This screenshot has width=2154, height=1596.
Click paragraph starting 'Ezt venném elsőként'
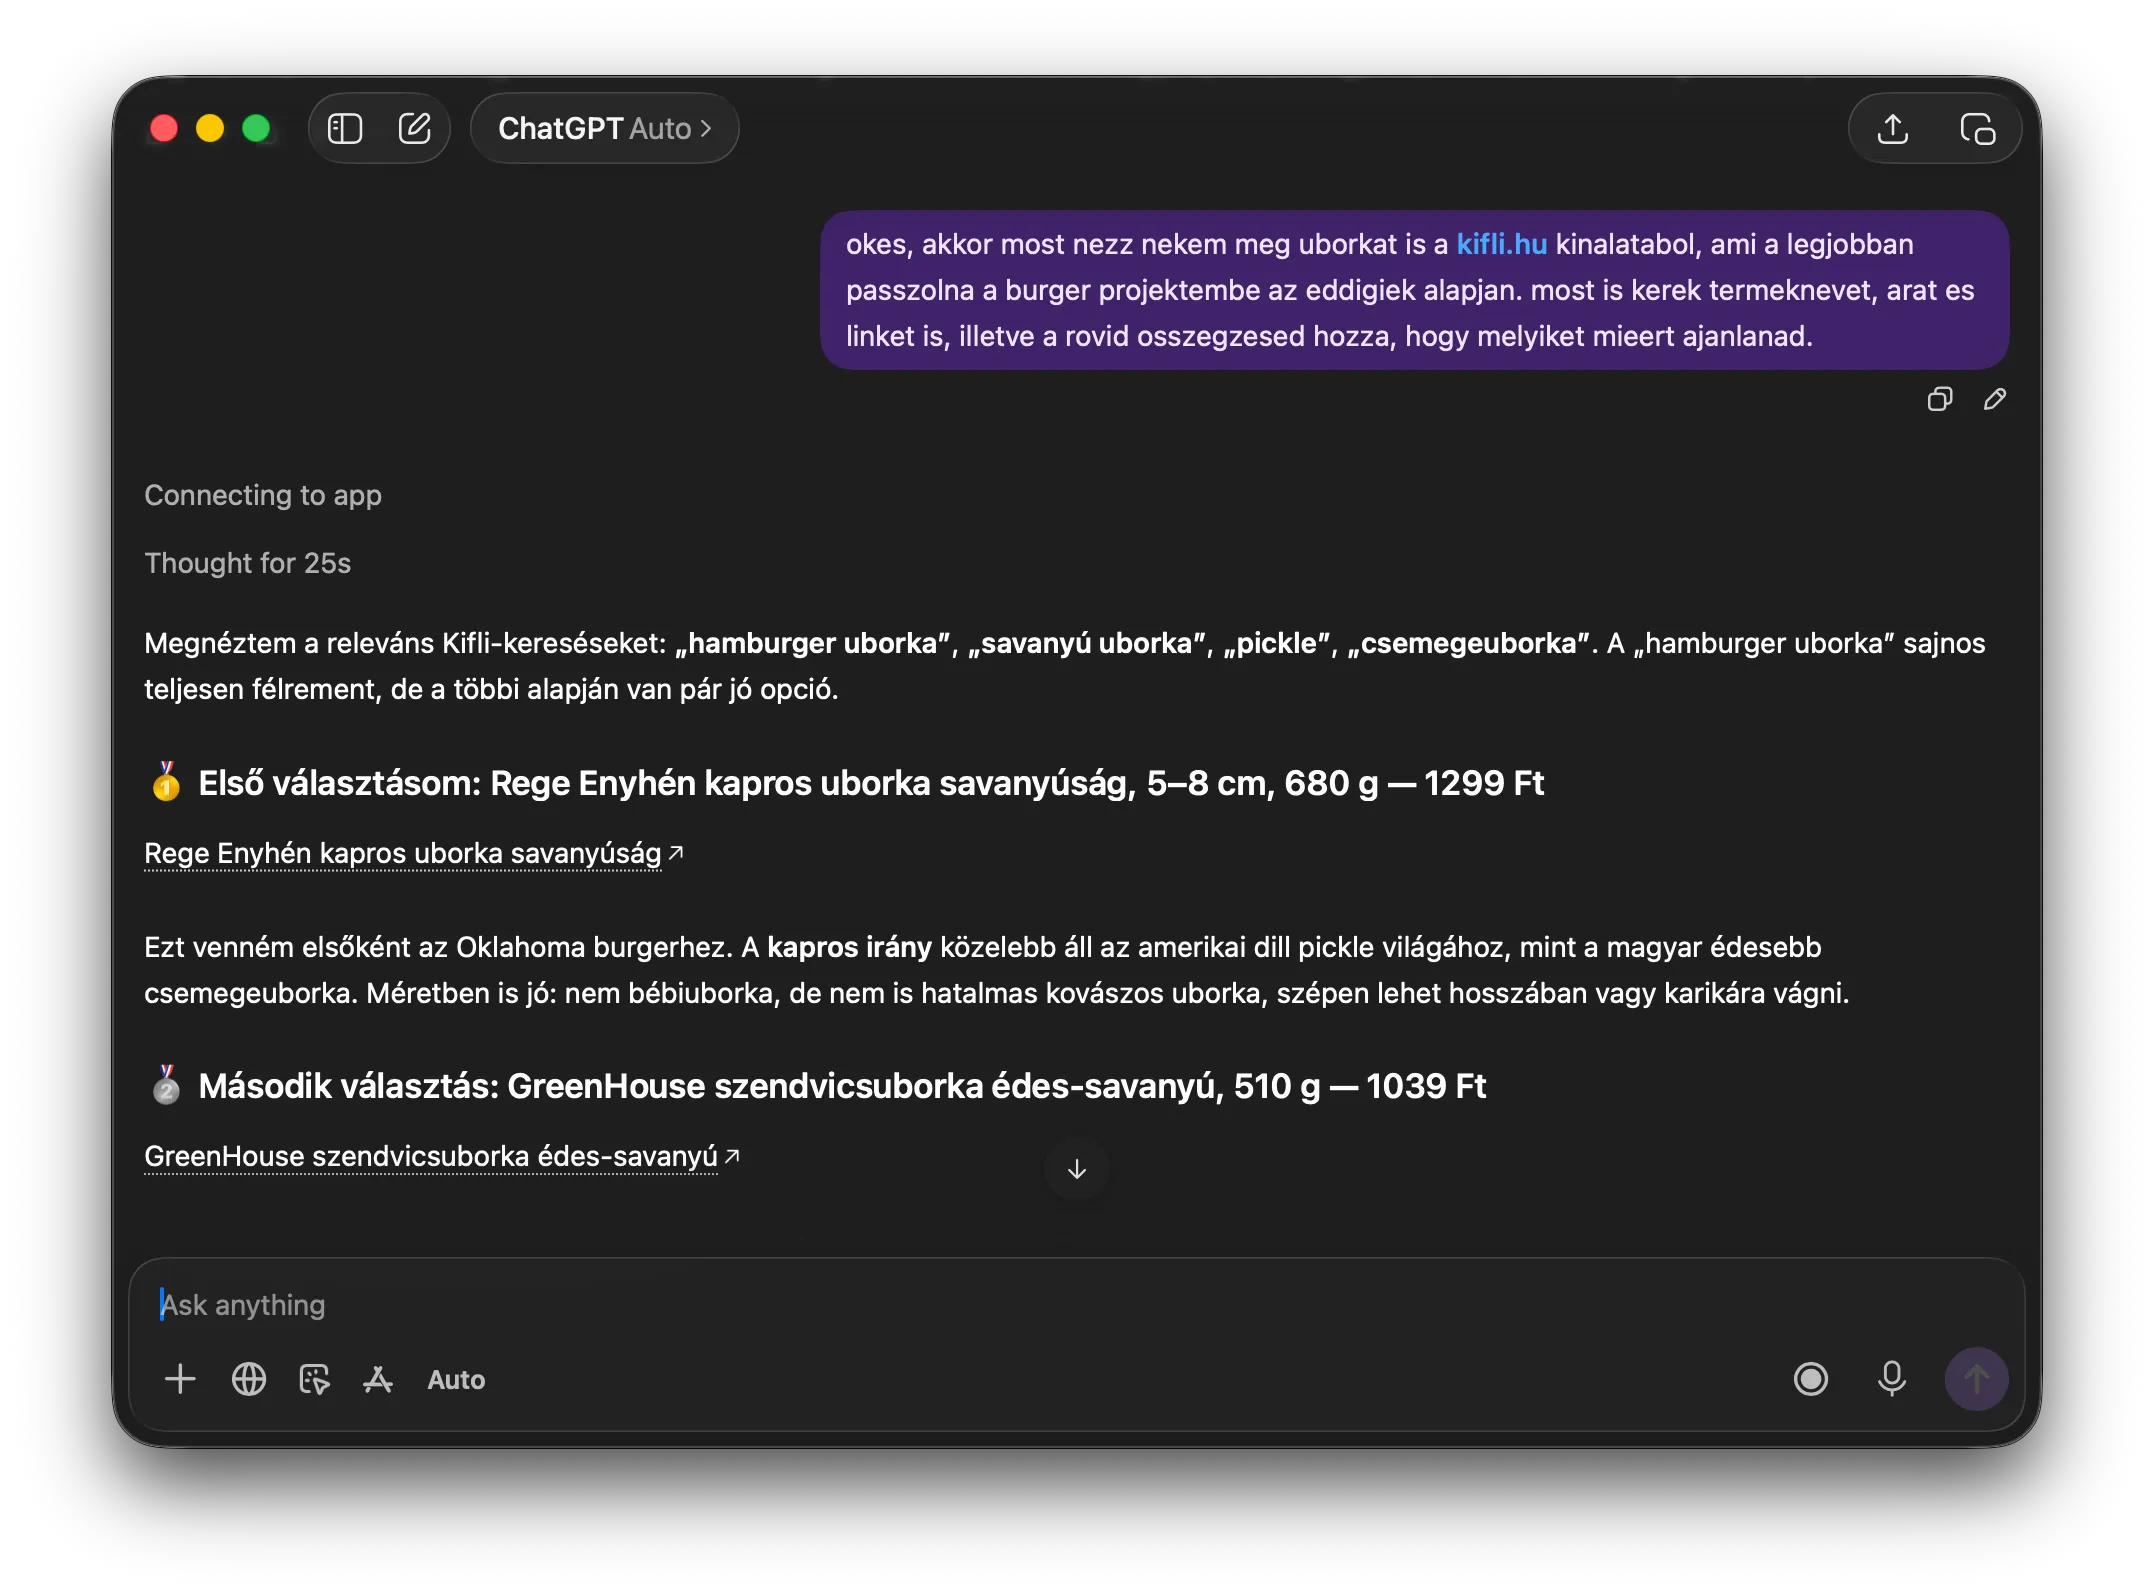coord(997,970)
